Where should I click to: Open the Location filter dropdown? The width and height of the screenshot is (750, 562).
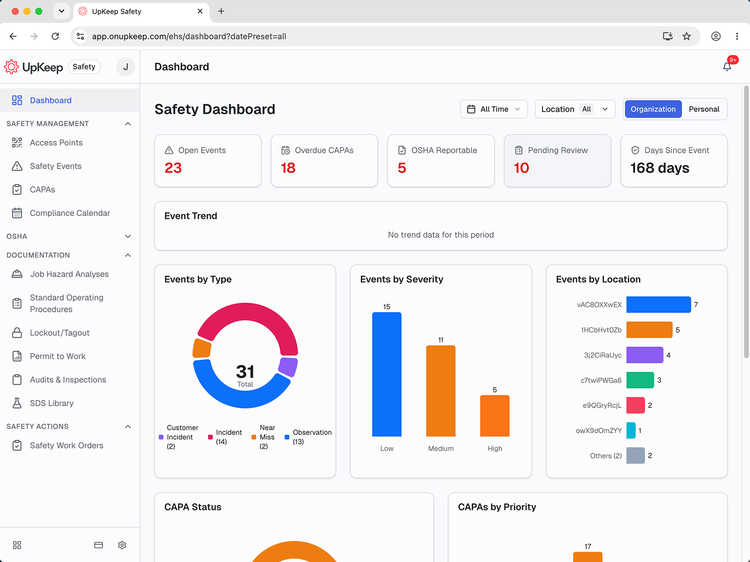[574, 109]
